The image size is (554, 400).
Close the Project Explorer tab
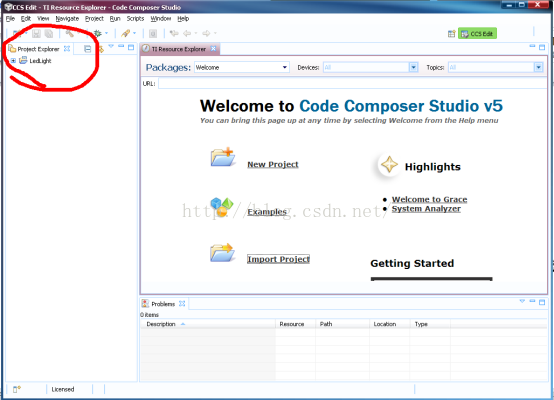[x=67, y=48]
